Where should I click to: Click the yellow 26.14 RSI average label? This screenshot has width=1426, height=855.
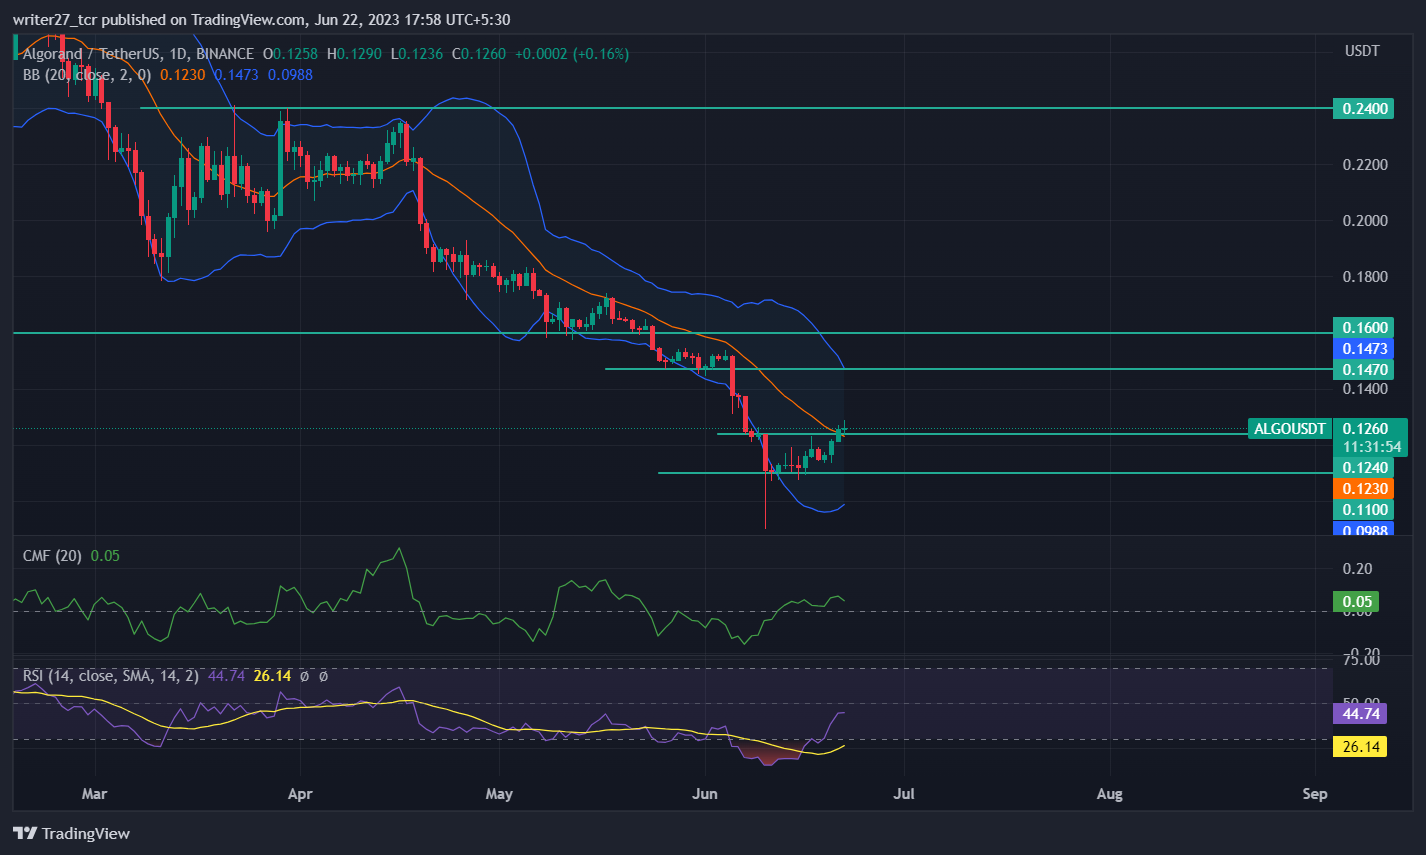[x=1360, y=747]
